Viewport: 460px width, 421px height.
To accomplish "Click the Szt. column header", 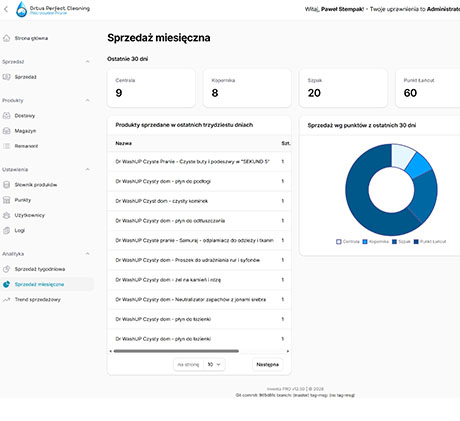I will pos(286,143).
